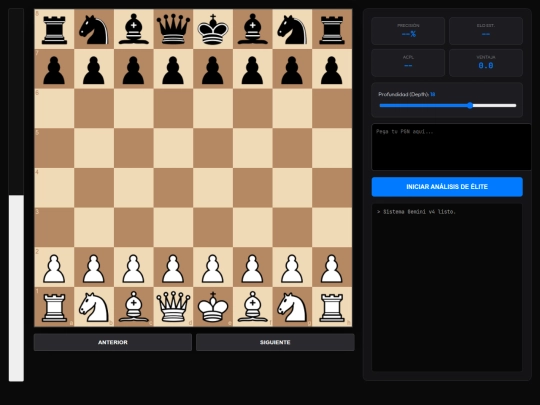Click the white pawn on e2
This screenshot has height=405, width=540.
click(x=213, y=268)
